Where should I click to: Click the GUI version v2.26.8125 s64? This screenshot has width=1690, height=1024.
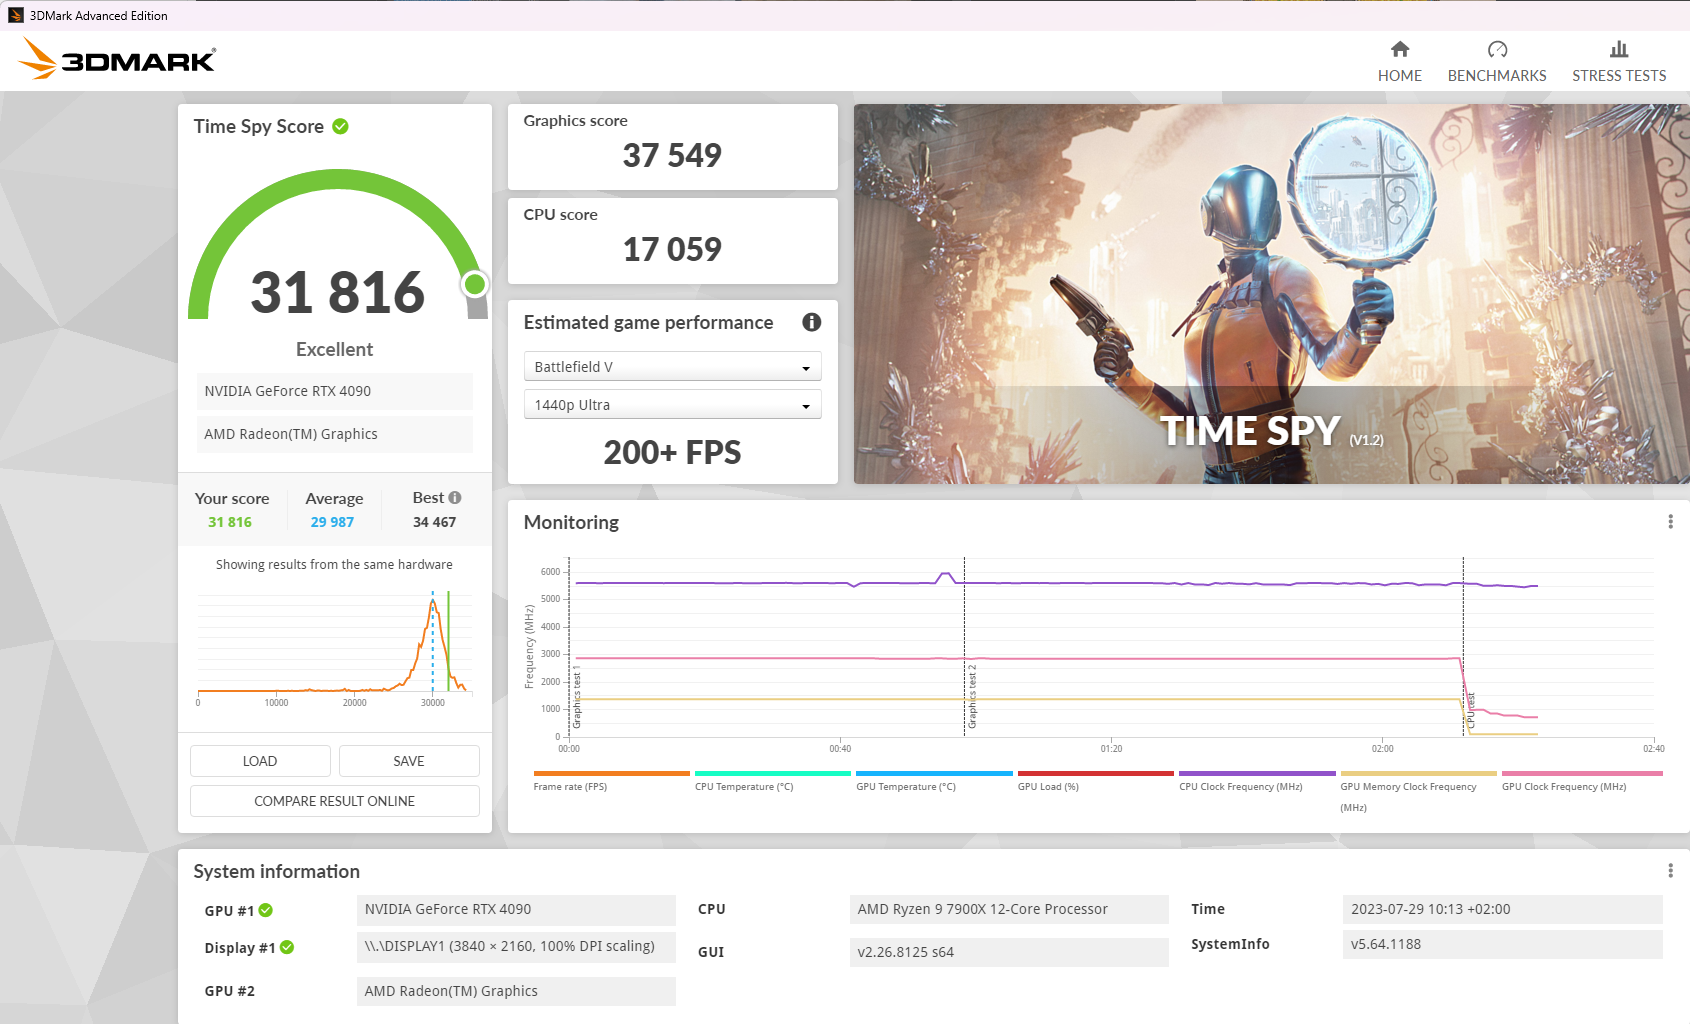(x=1009, y=952)
